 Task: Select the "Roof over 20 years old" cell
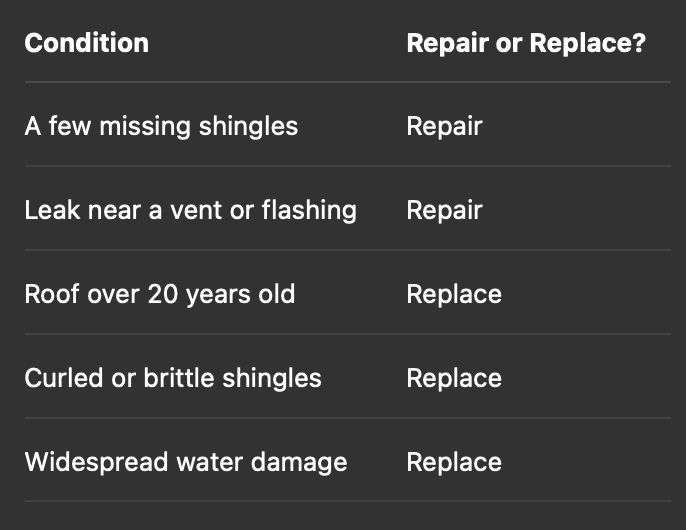tap(160, 294)
